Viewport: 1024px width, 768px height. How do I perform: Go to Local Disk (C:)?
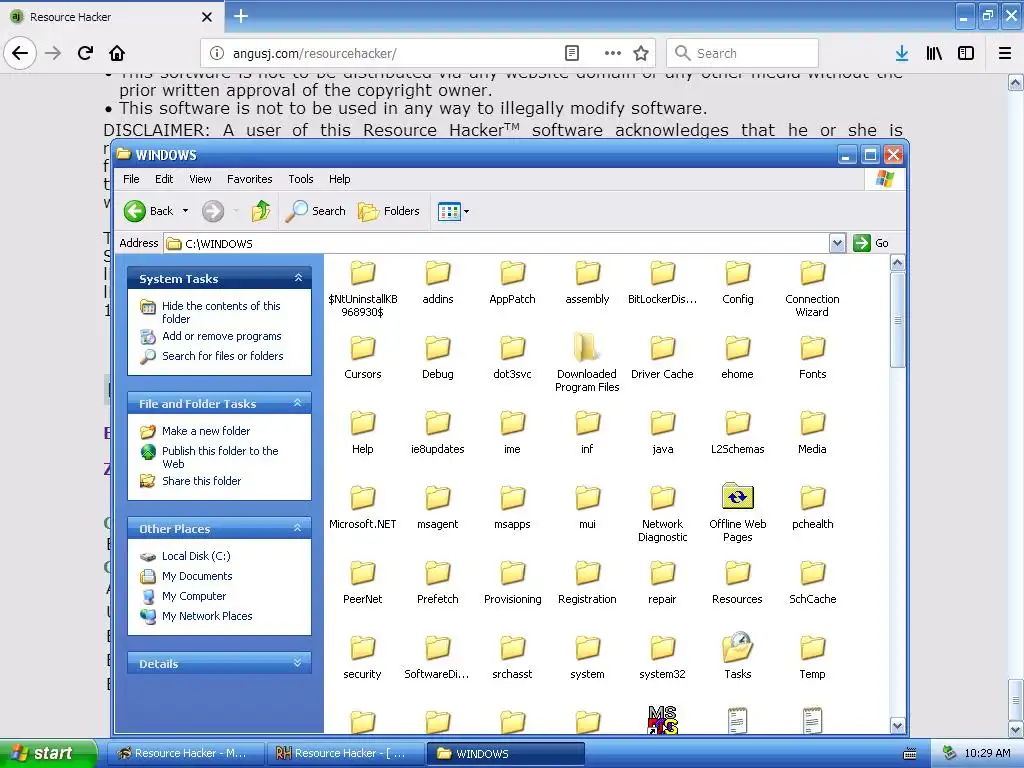196,556
